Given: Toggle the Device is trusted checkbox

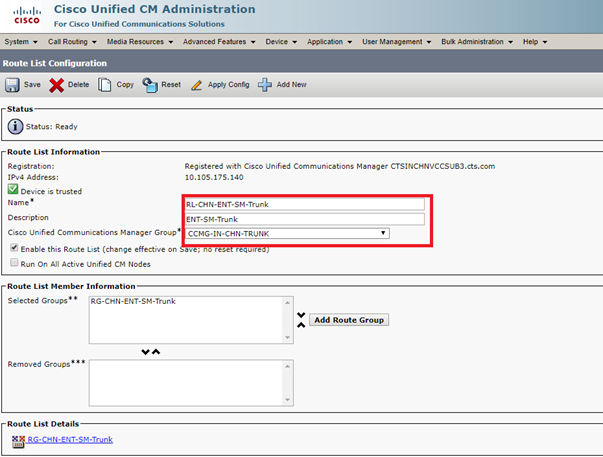Looking at the screenshot, I should click(x=13, y=189).
